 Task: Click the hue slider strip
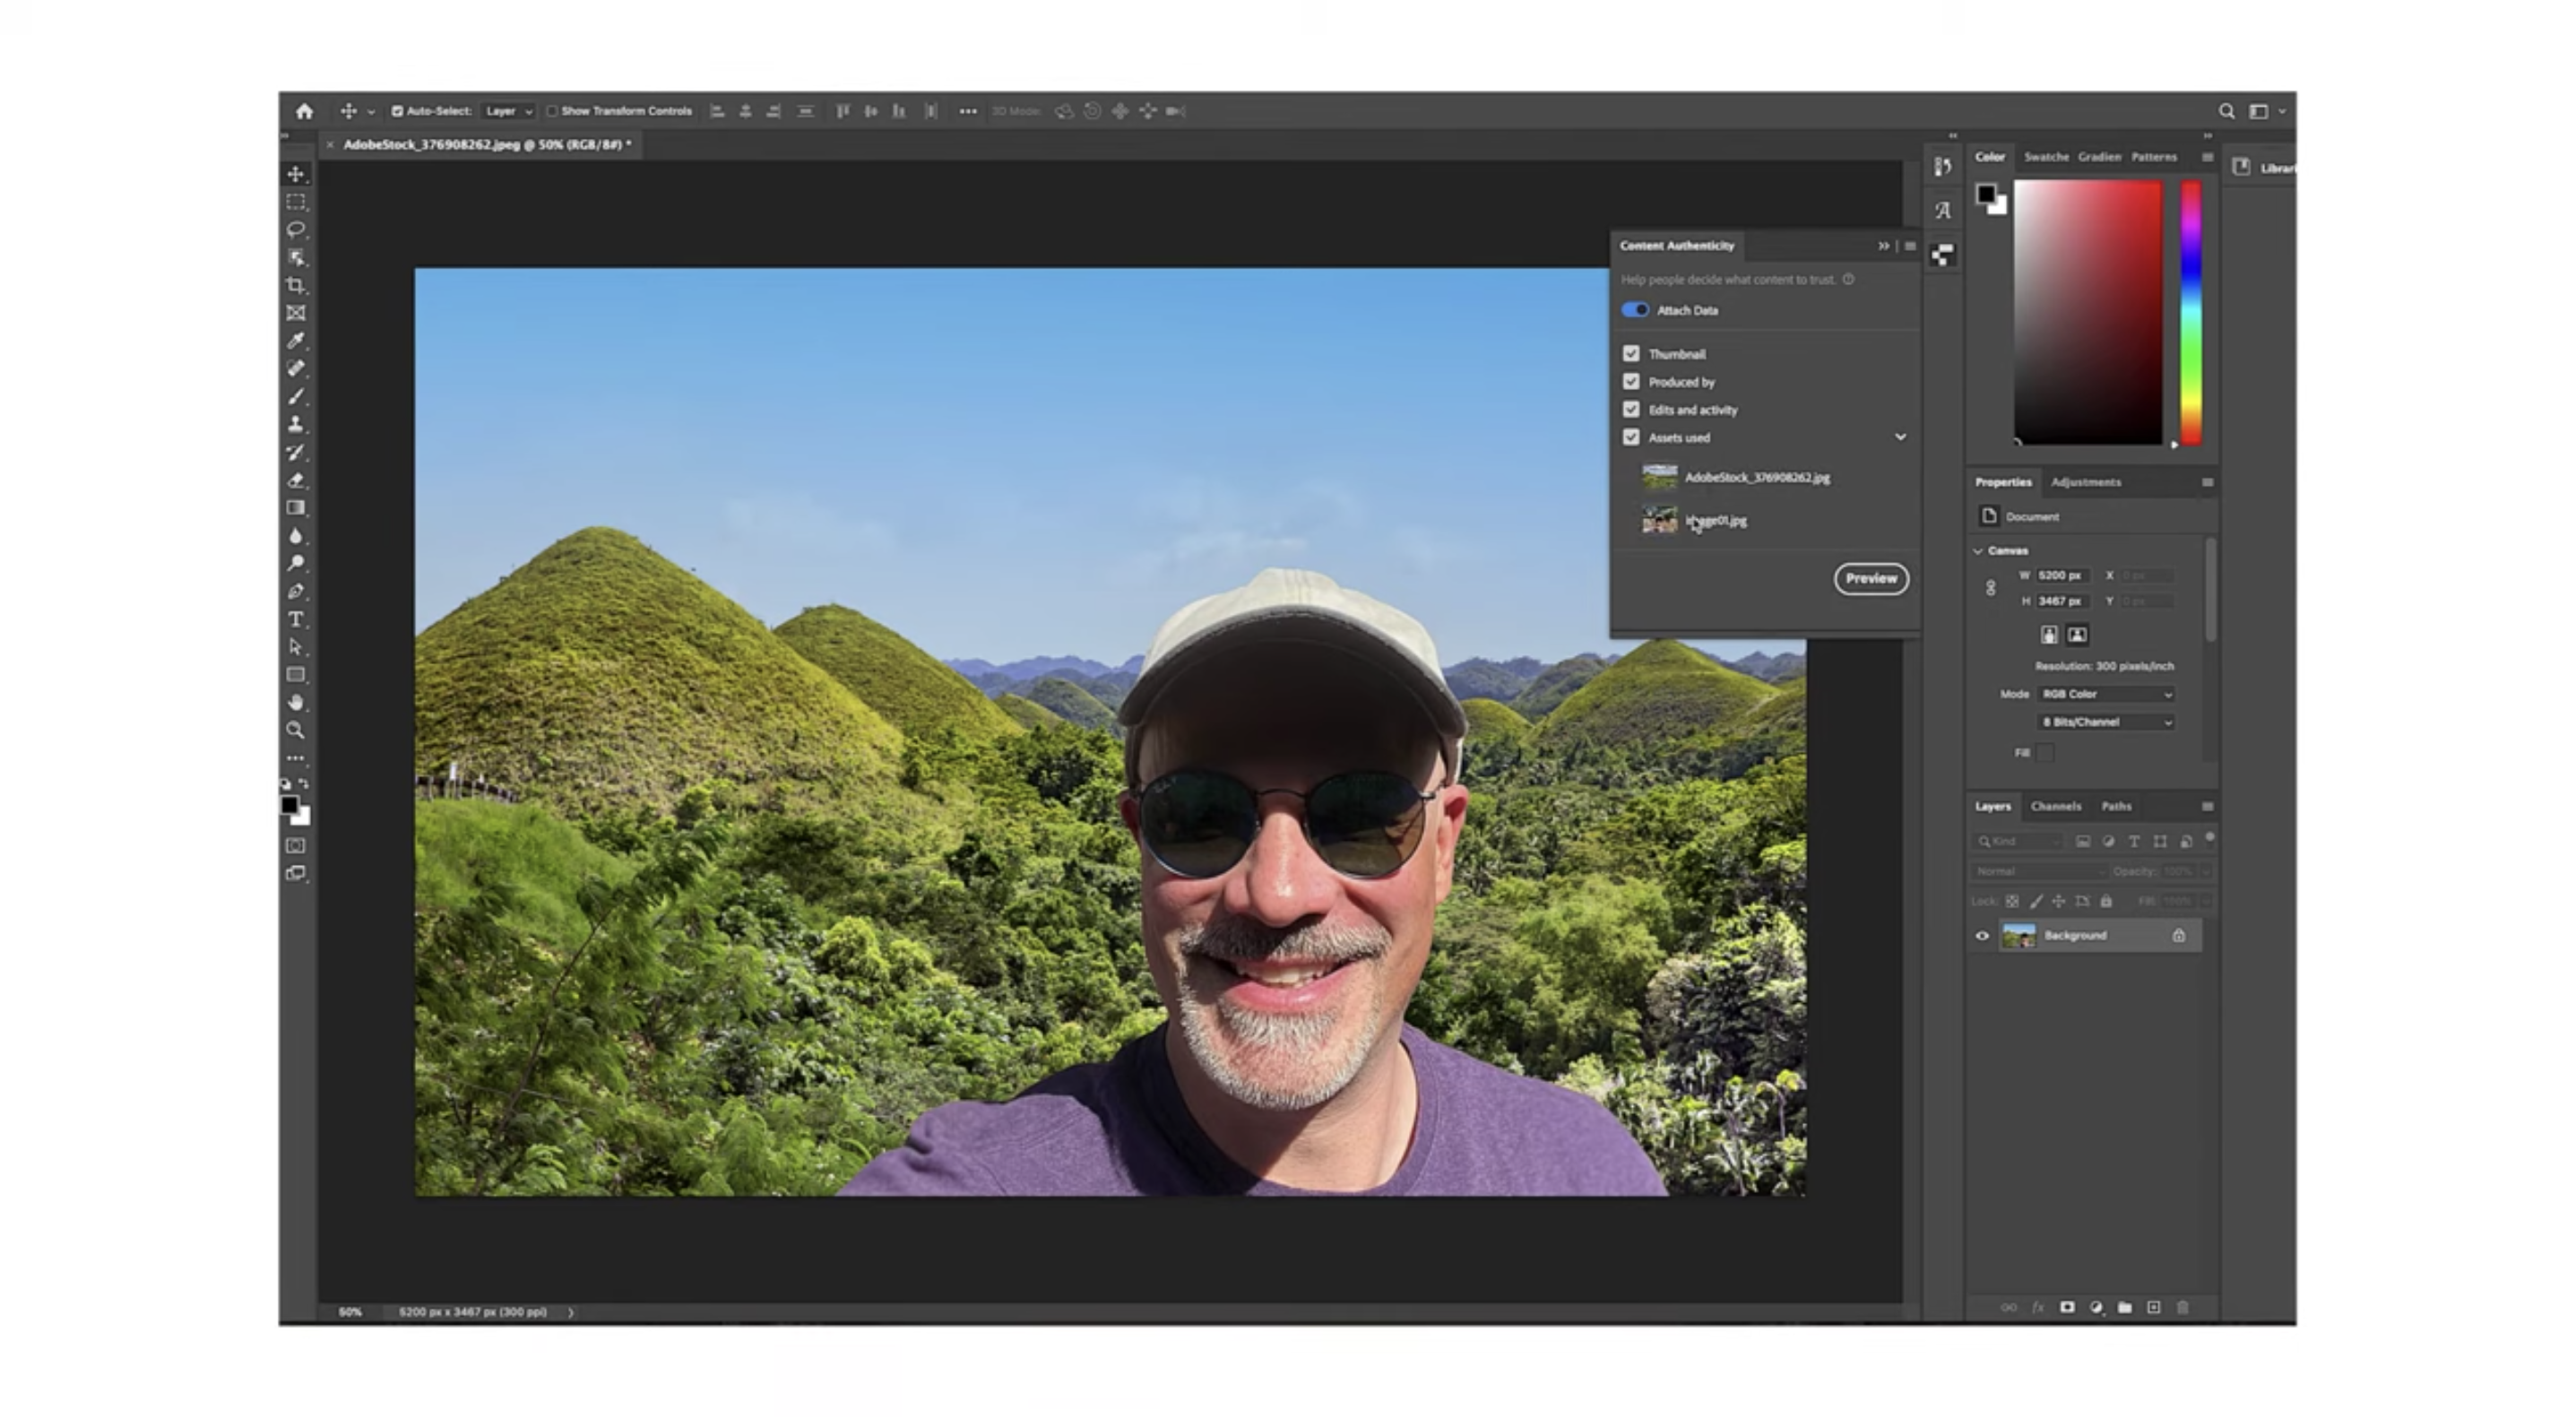tap(2191, 312)
